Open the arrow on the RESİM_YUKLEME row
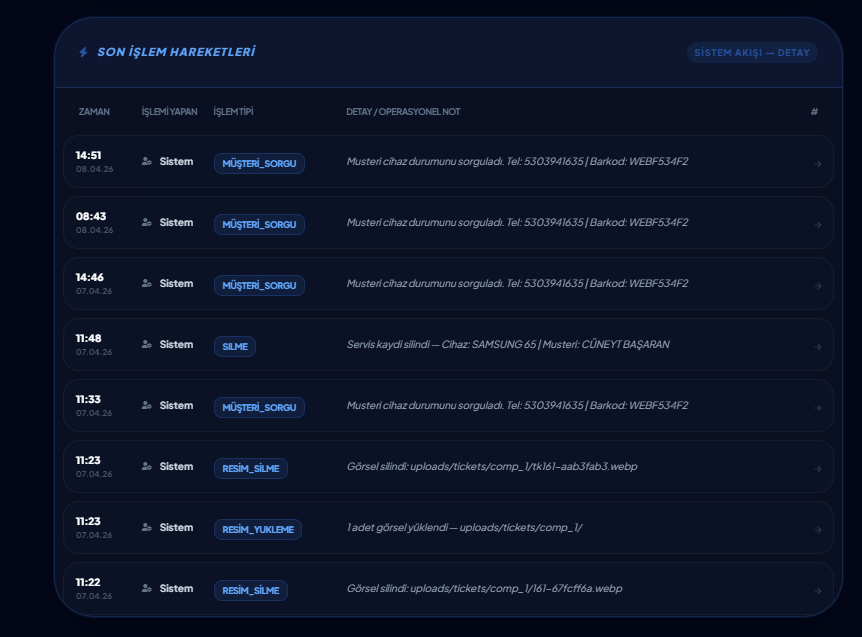Image resolution: width=862 pixels, height=637 pixels. pos(817,530)
